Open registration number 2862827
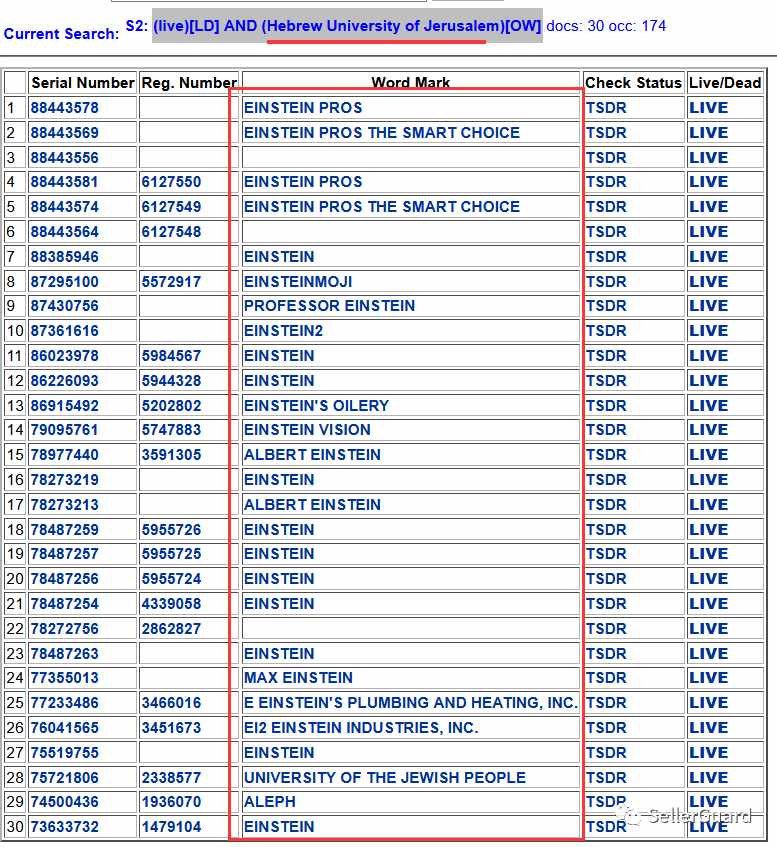The image size is (777, 847). point(171,629)
